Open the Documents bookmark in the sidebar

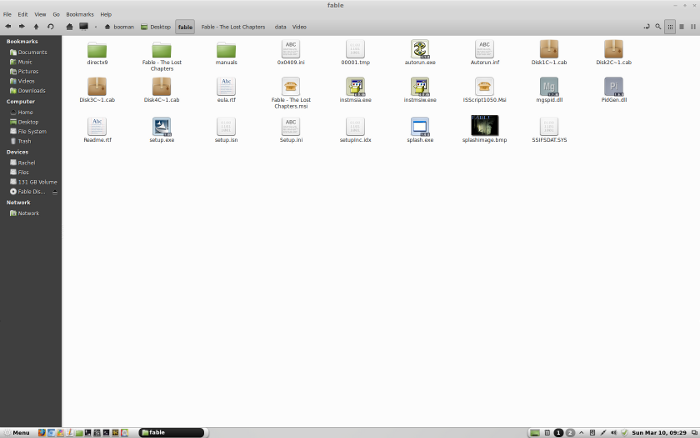[29, 52]
